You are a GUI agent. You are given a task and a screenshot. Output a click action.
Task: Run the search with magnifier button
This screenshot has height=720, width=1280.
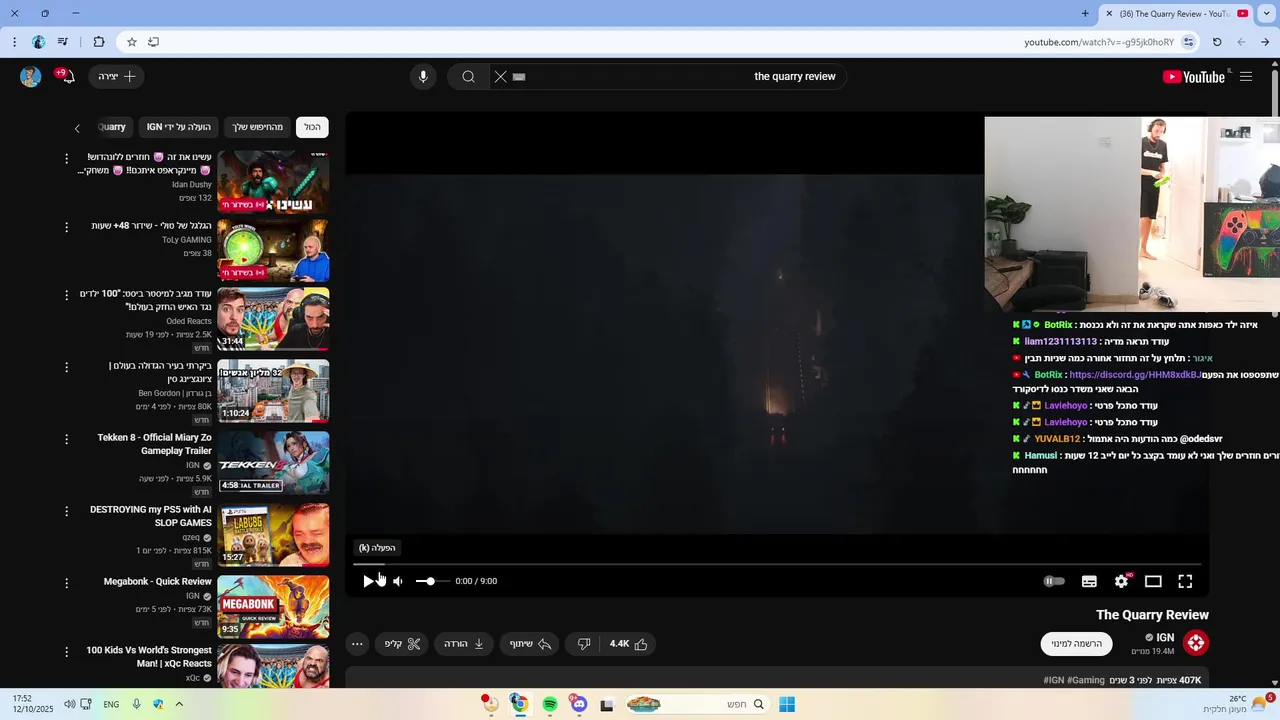coord(468,77)
